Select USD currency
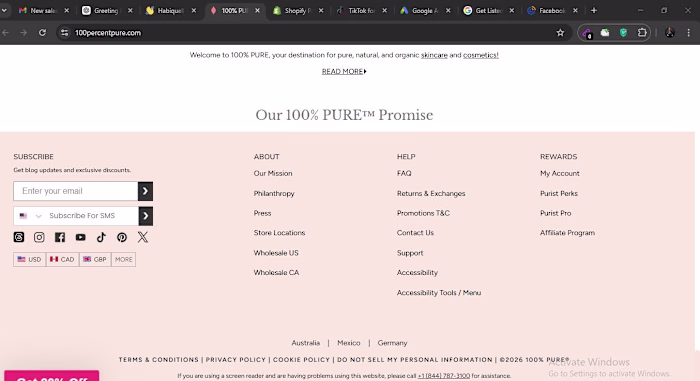700x381 pixels. pyautogui.click(x=29, y=260)
